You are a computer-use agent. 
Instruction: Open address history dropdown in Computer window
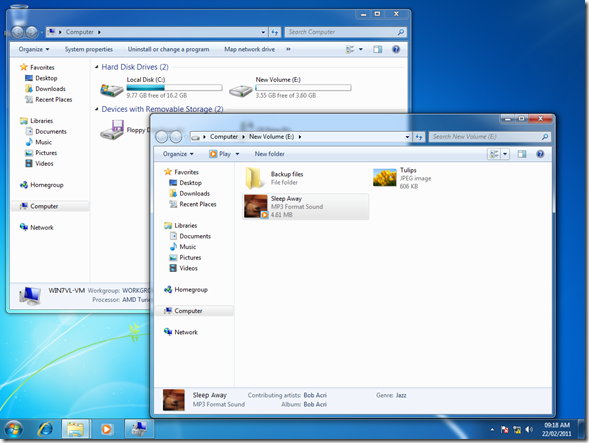[263, 32]
